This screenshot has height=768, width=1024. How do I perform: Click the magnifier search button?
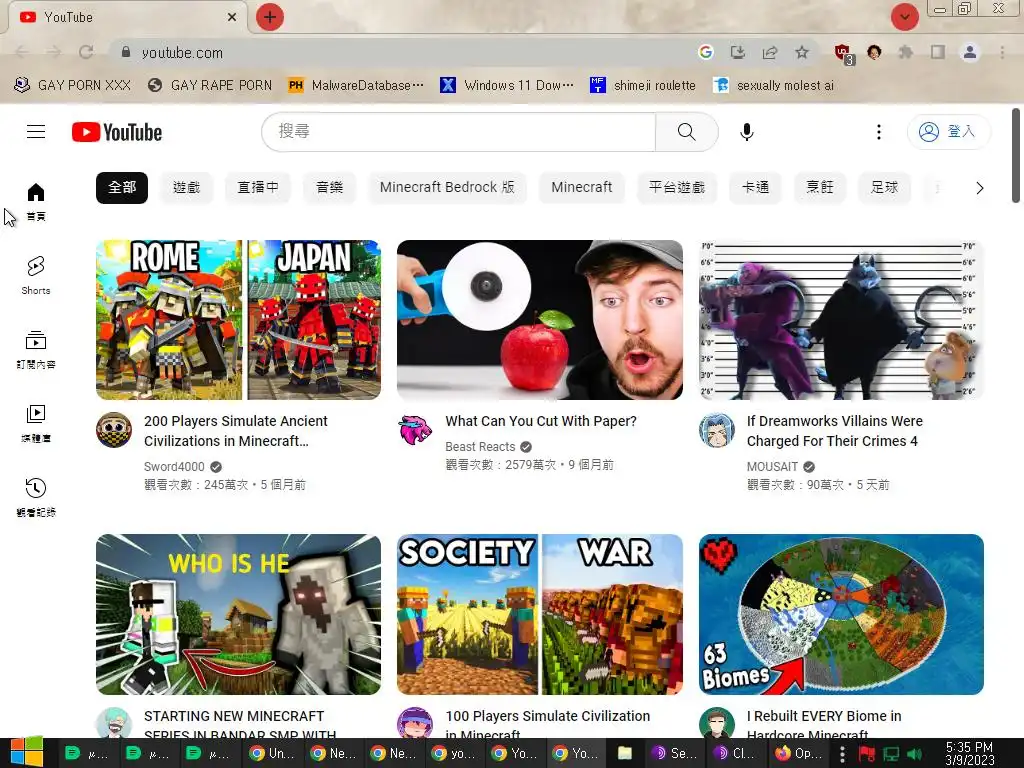pos(686,132)
